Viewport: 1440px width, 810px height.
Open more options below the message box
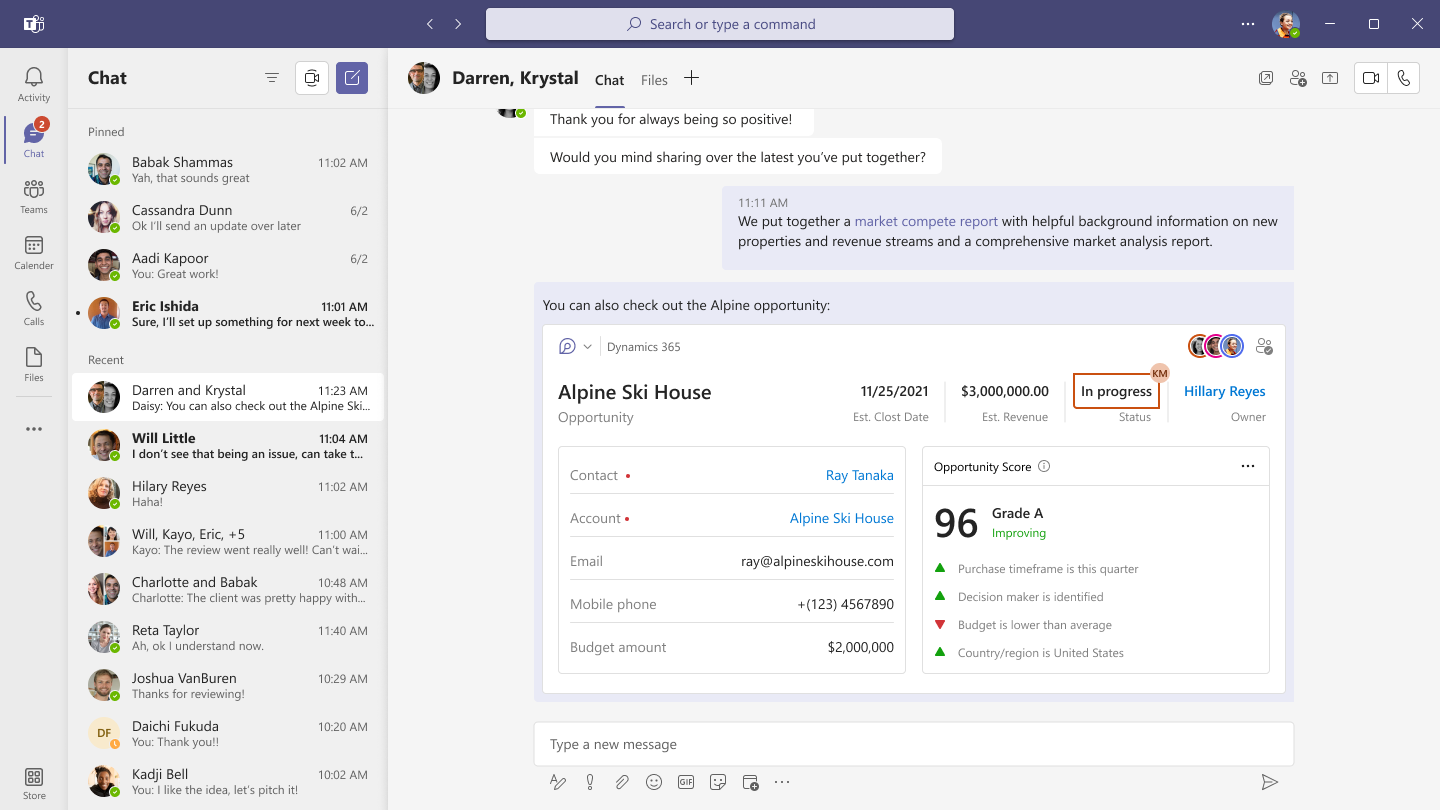[x=781, y=782]
